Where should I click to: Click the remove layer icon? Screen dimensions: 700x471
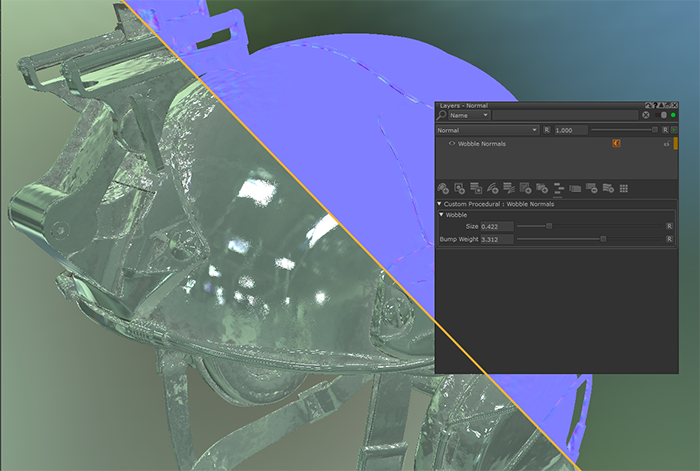(592, 188)
